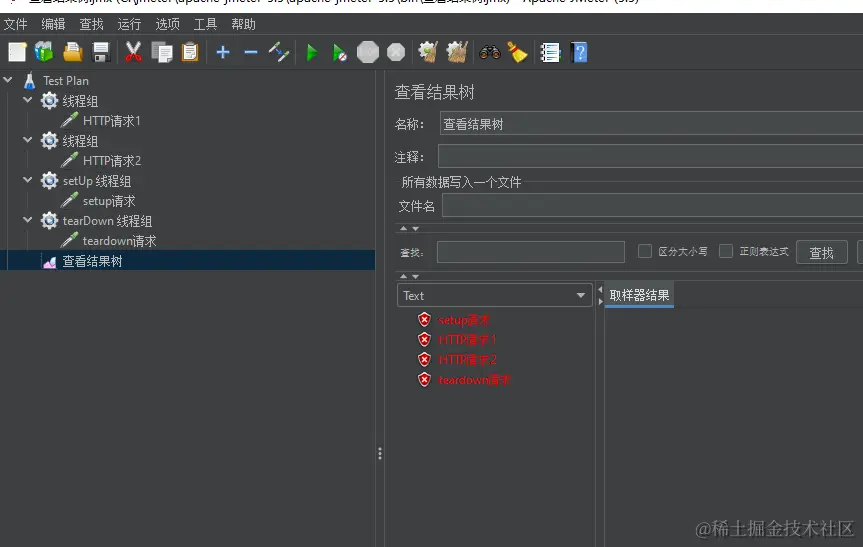This screenshot has height=547, width=863.
Task: Expand all nodes with plus icon
Action: click(223, 52)
